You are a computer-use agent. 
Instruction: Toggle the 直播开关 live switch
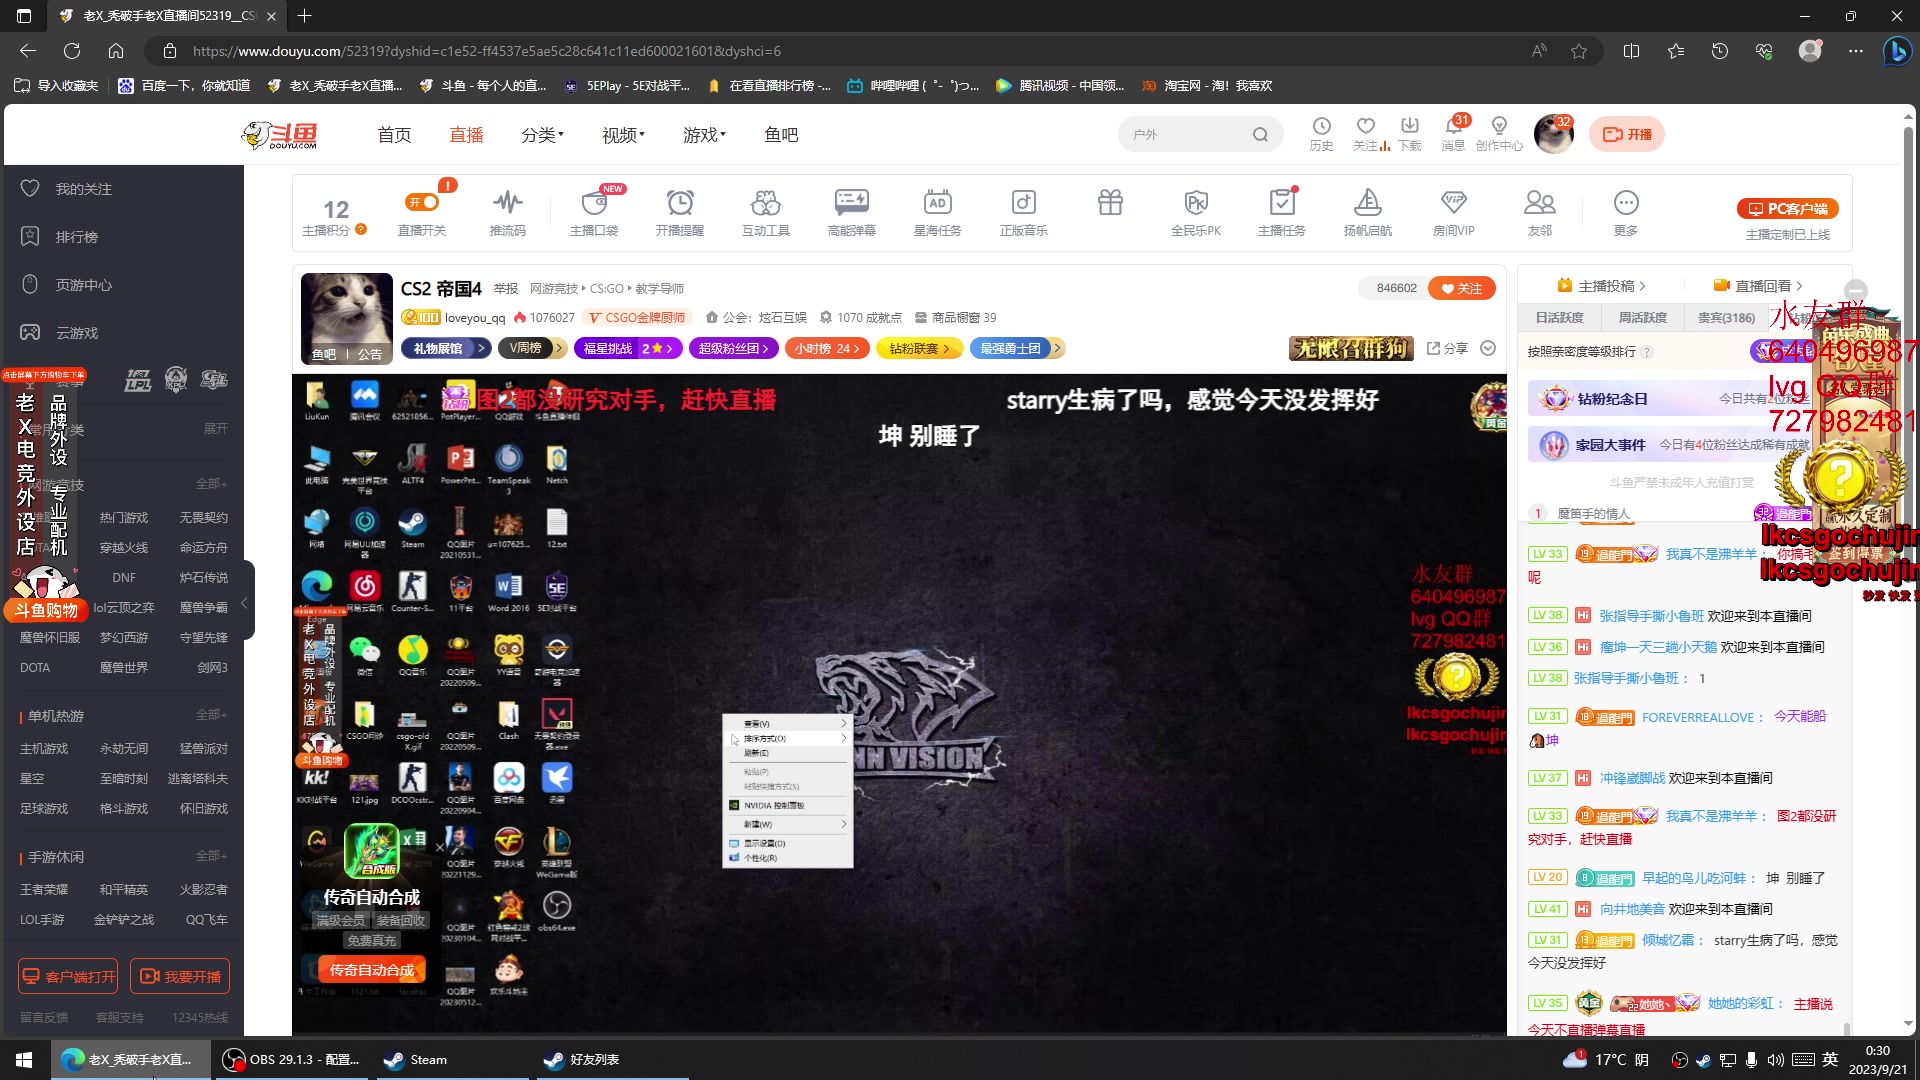pyautogui.click(x=422, y=203)
